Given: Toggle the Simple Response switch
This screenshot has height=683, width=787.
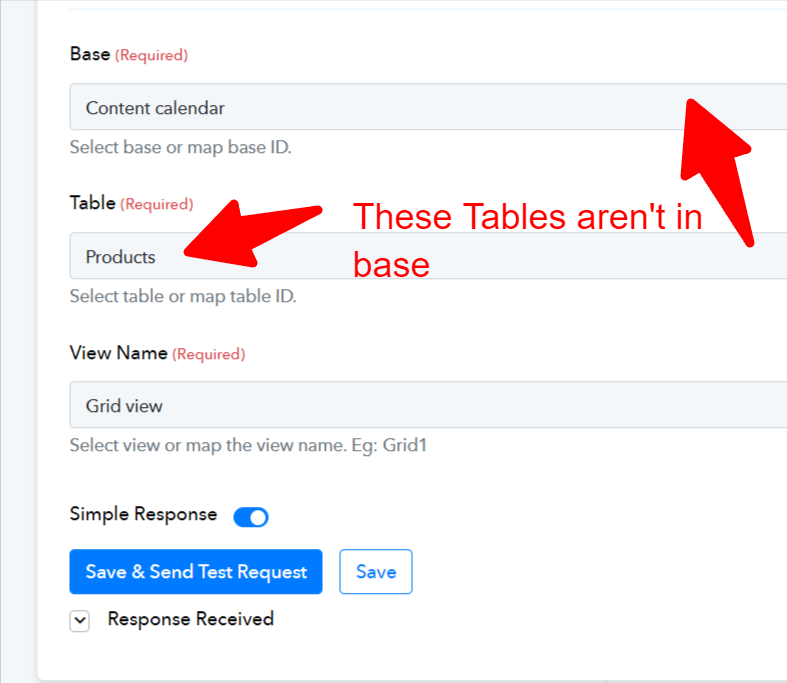Looking at the screenshot, I should click(251, 517).
